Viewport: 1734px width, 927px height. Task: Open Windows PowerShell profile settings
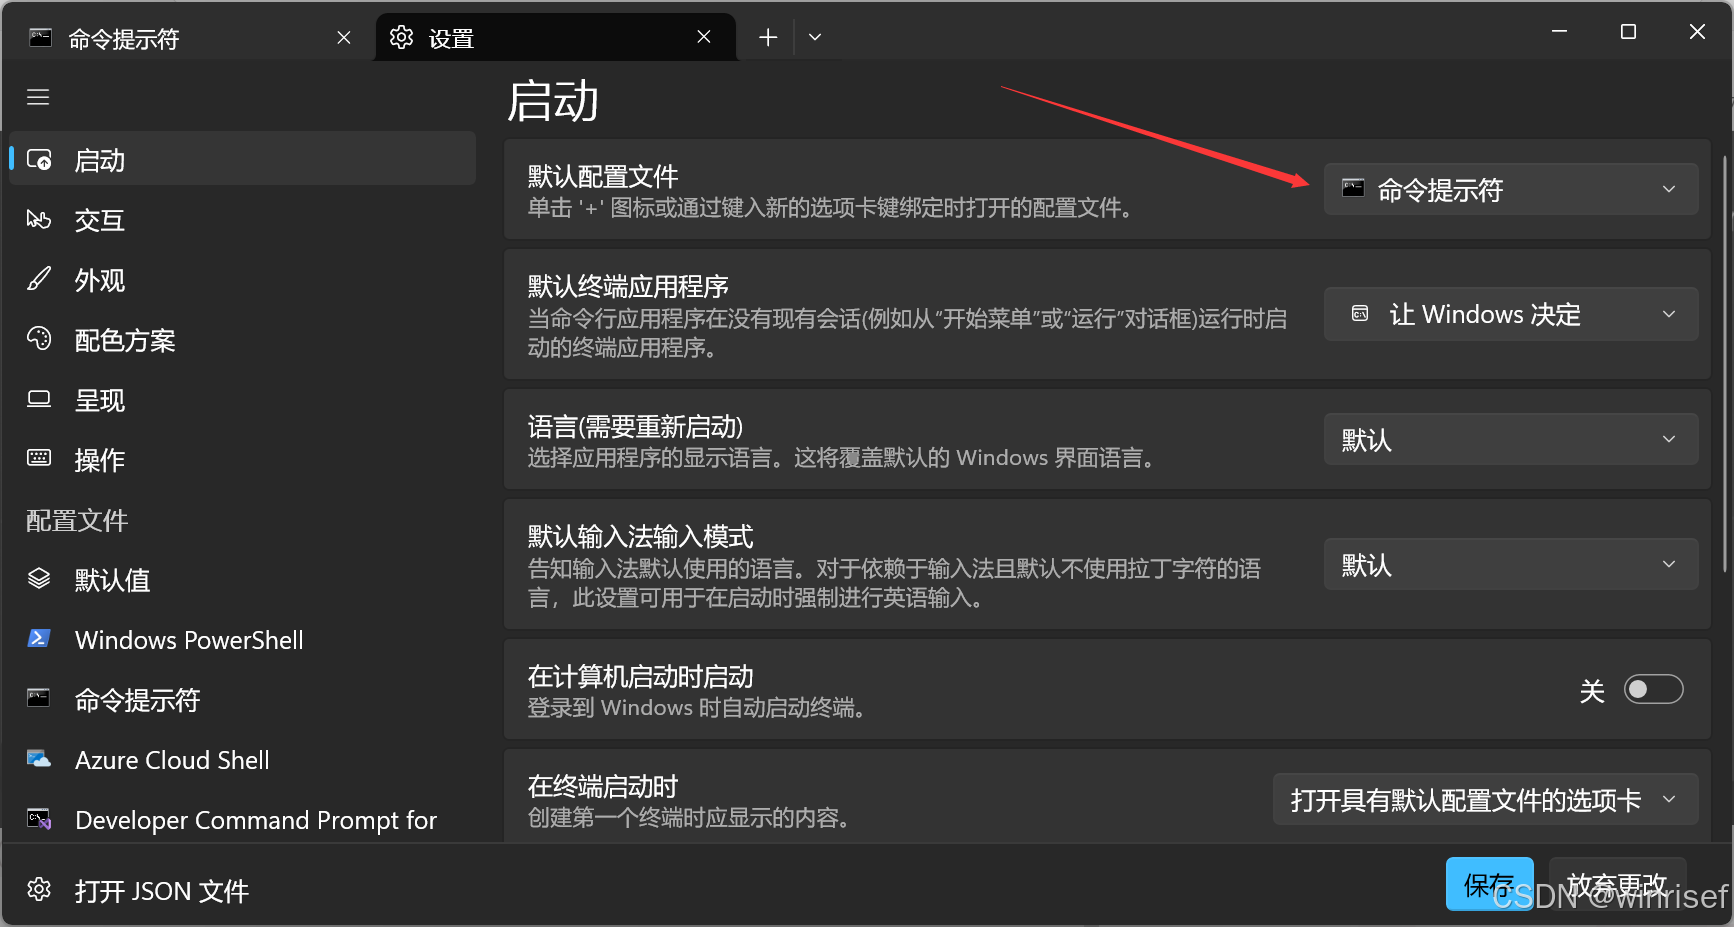click(243, 640)
